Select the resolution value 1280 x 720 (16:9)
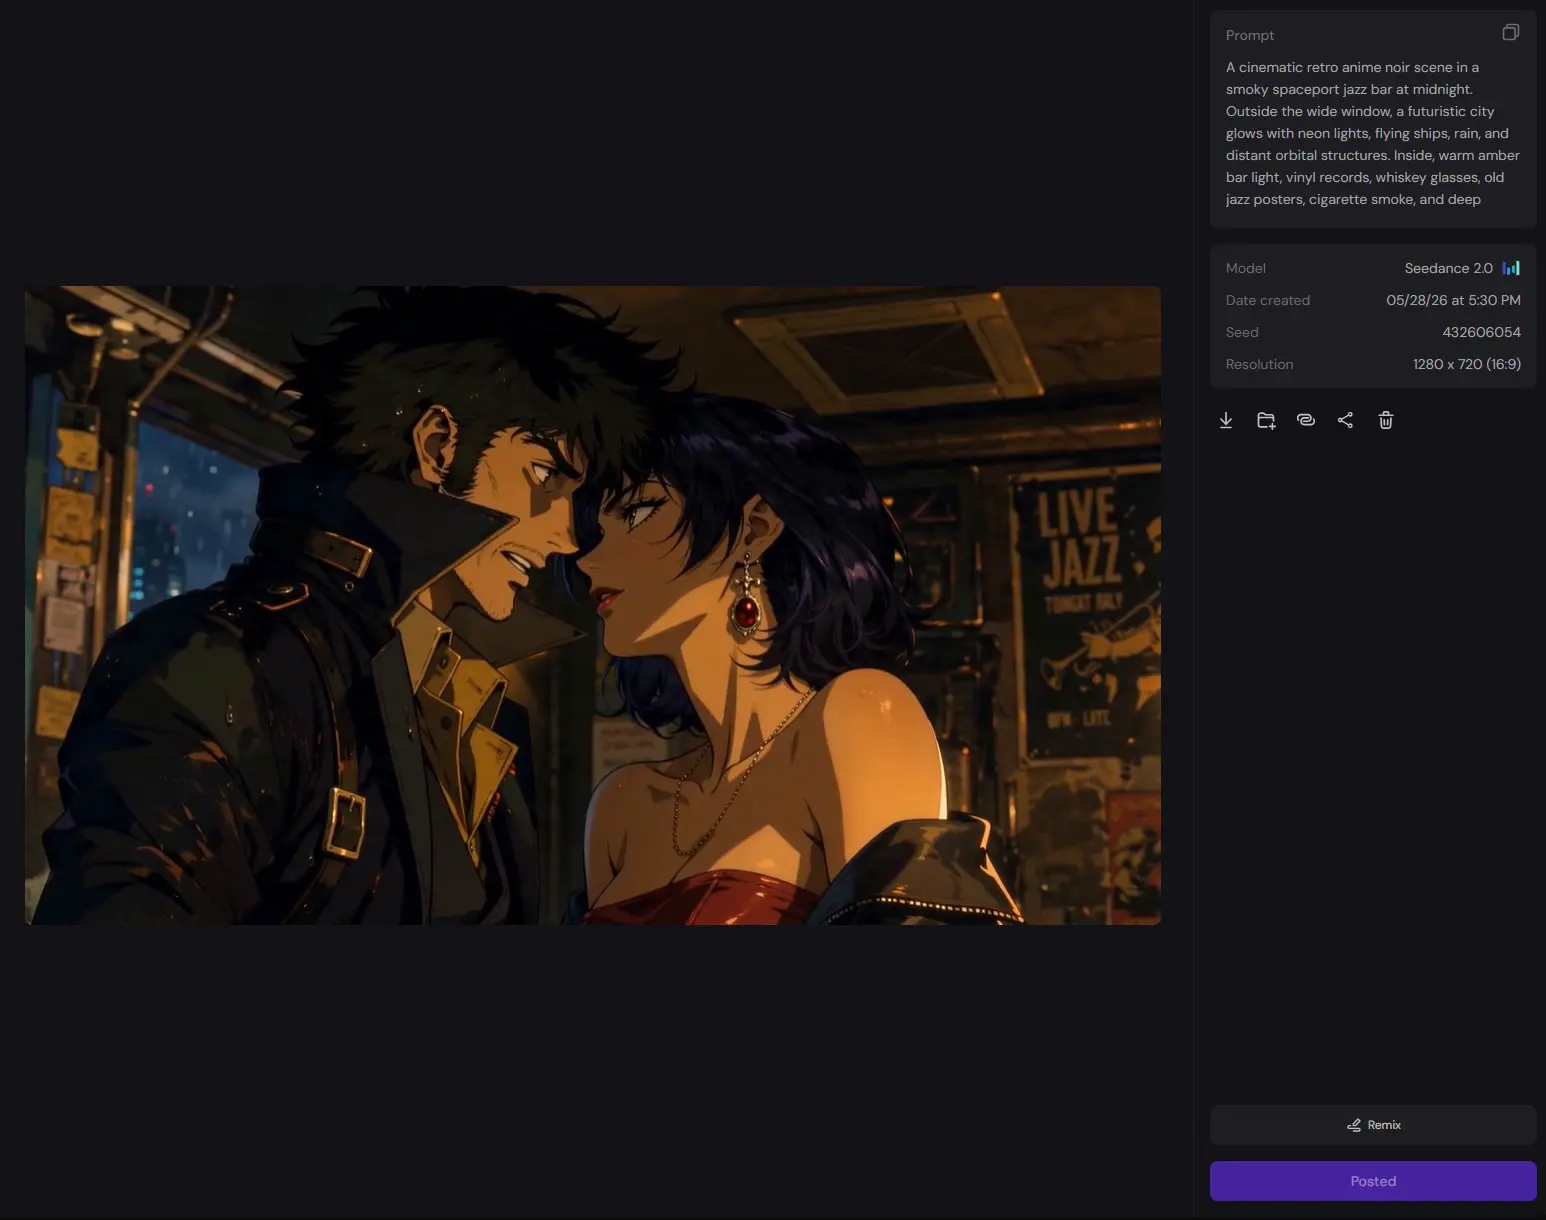Screen dimensions: 1546x1220 tap(1466, 364)
